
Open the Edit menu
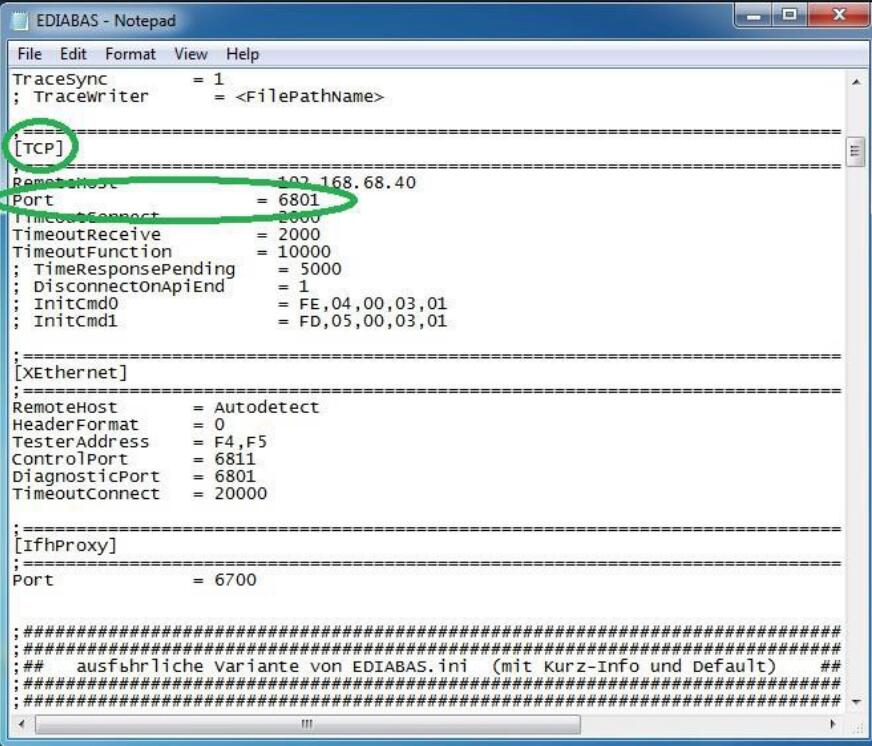[73, 54]
